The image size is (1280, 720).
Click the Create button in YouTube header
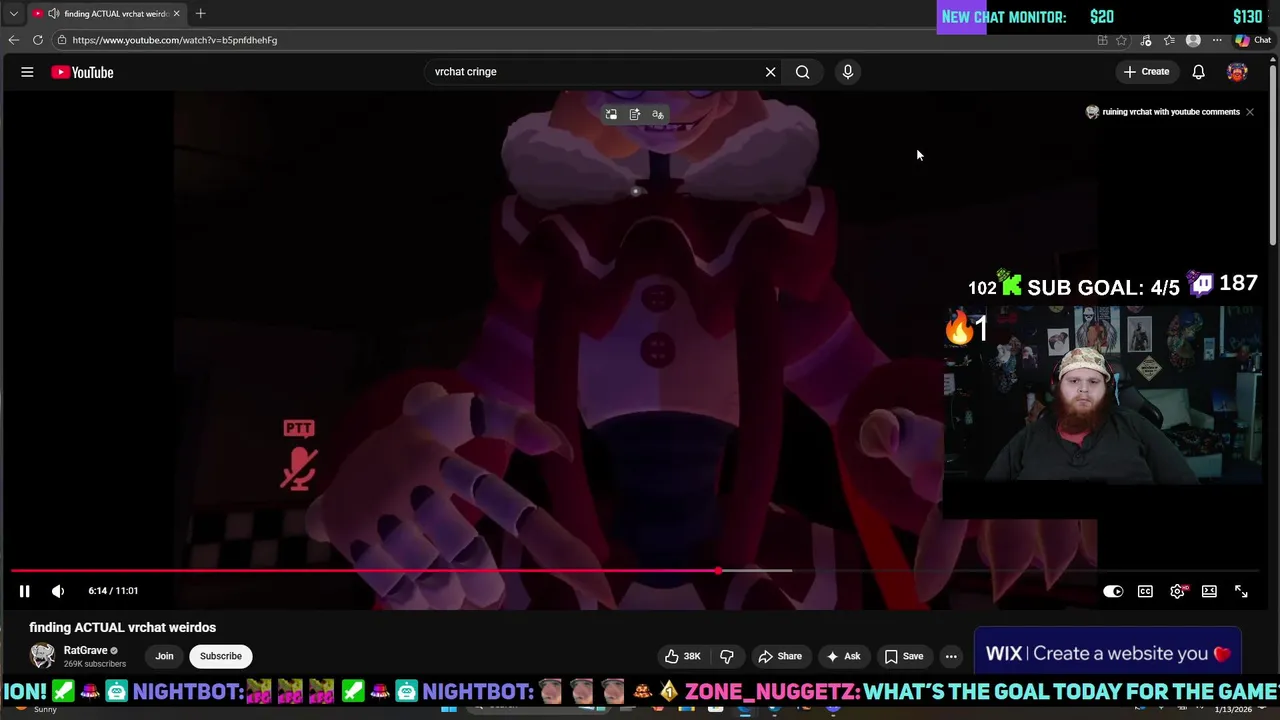(x=1146, y=72)
